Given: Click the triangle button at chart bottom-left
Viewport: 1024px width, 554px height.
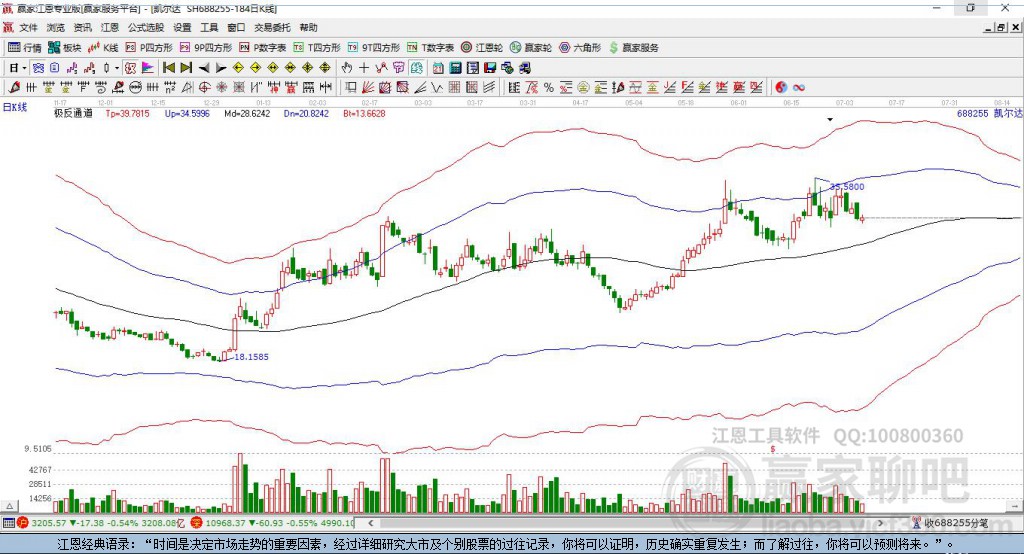Looking at the screenshot, I should point(9,506).
